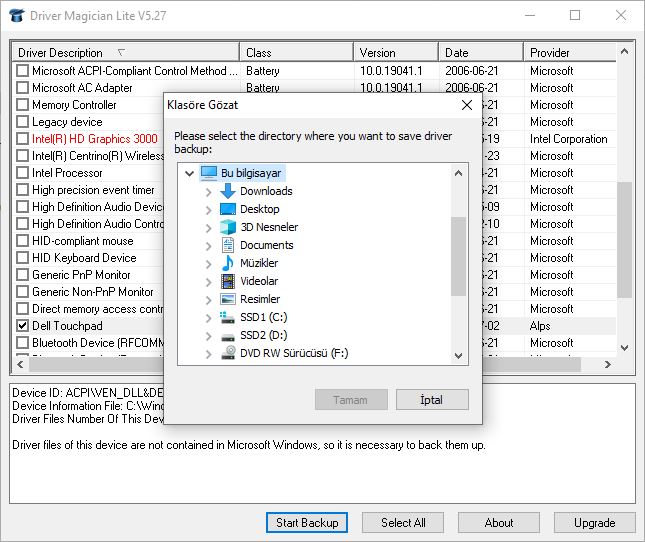
Task: Check the Generic Non-PnP Monitor checkbox
Action: pos(22,292)
